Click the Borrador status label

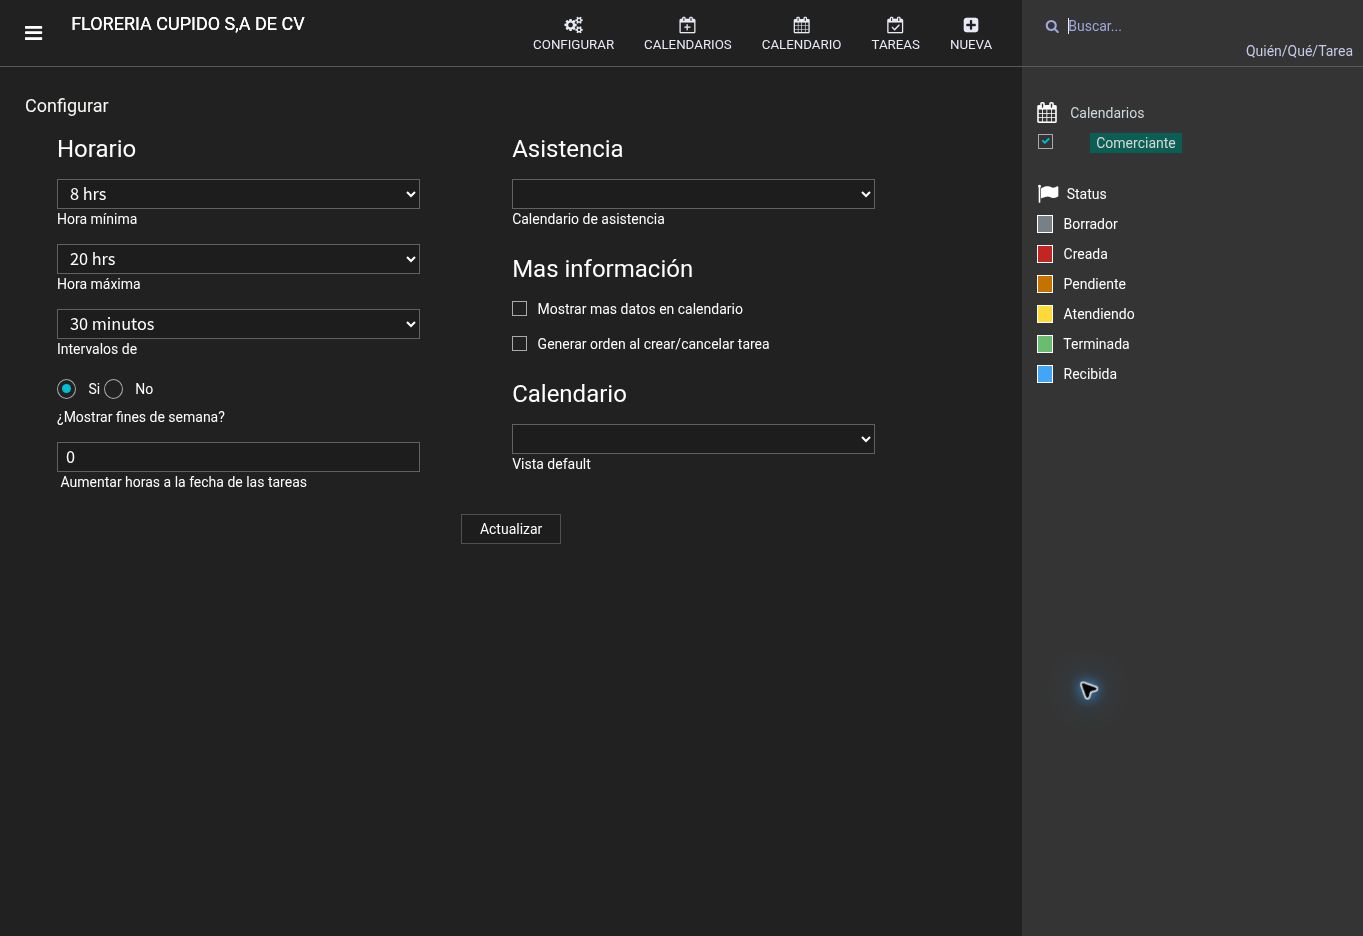(1090, 224)
